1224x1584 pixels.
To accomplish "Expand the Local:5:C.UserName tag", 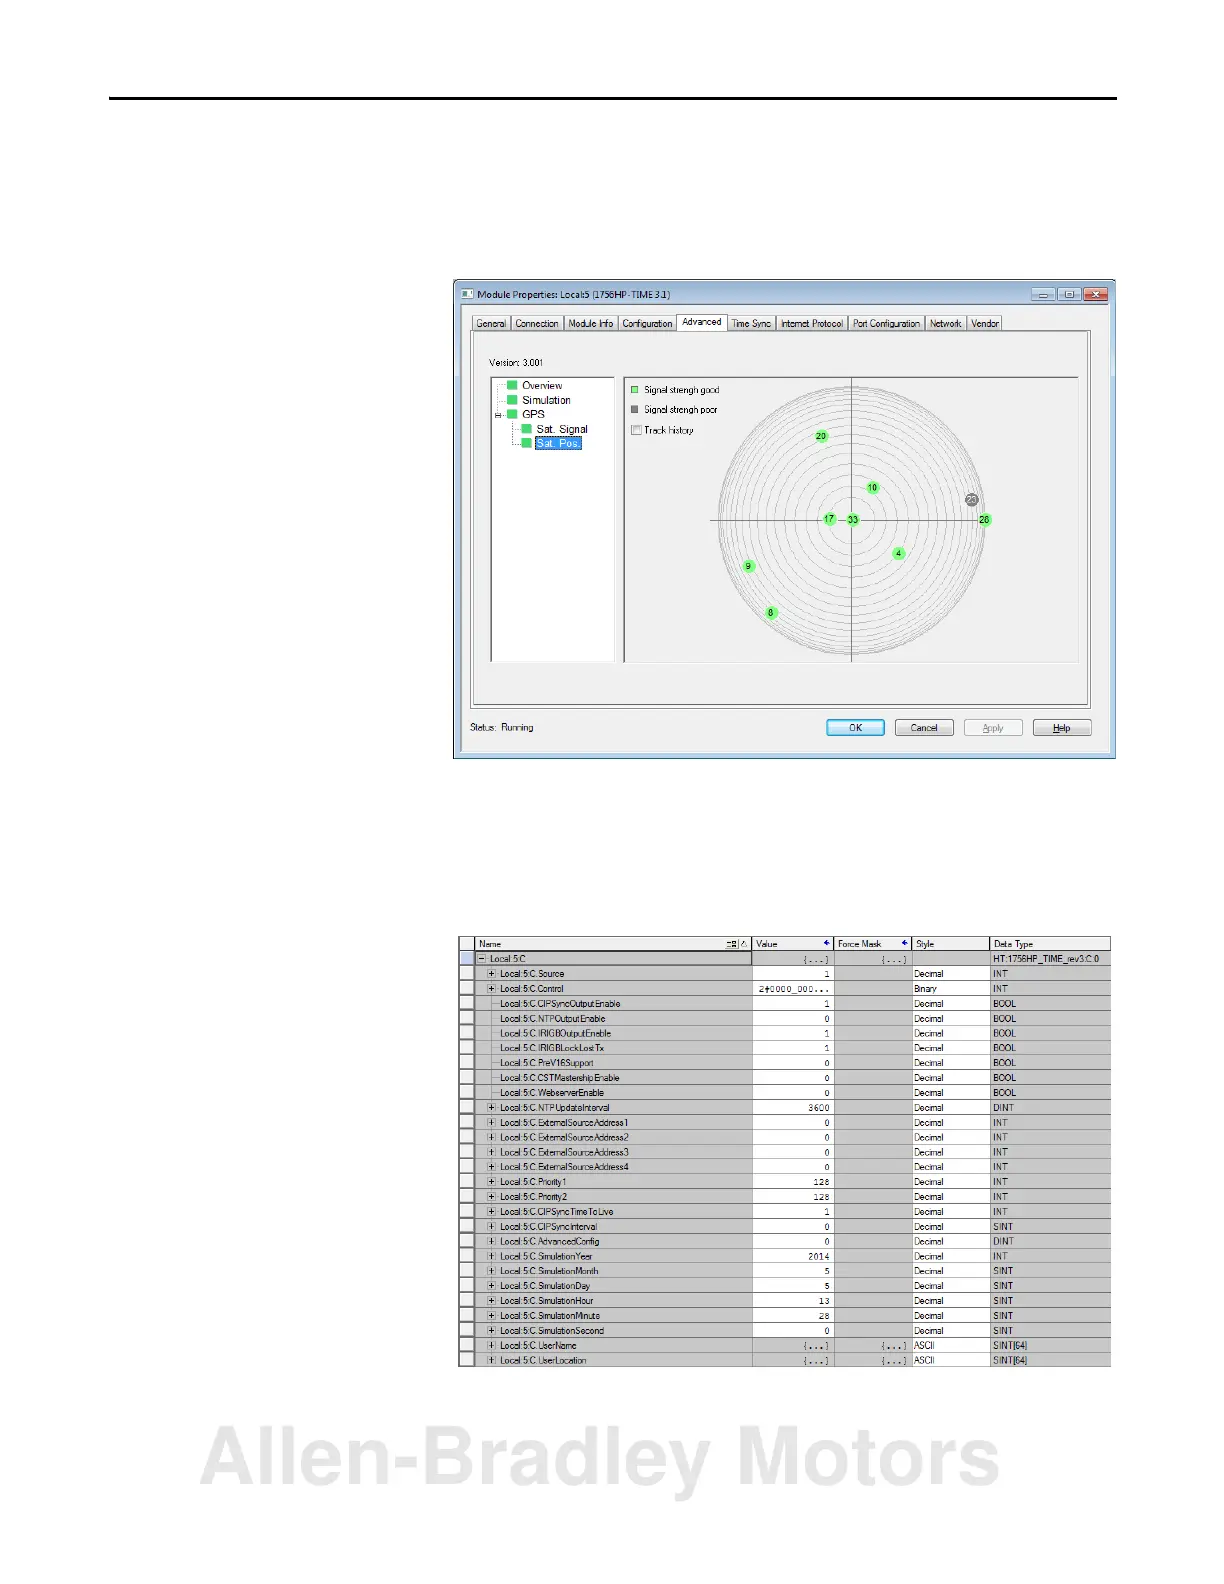I will (491, 1345).
